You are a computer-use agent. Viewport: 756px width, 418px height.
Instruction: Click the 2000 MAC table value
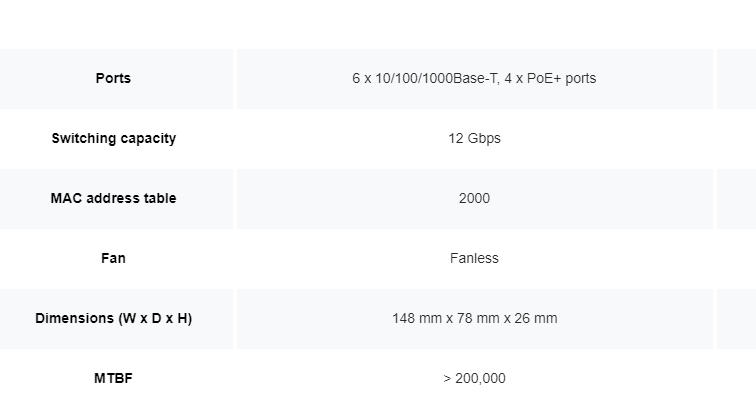pyautogui.click(x=474, y=198)
